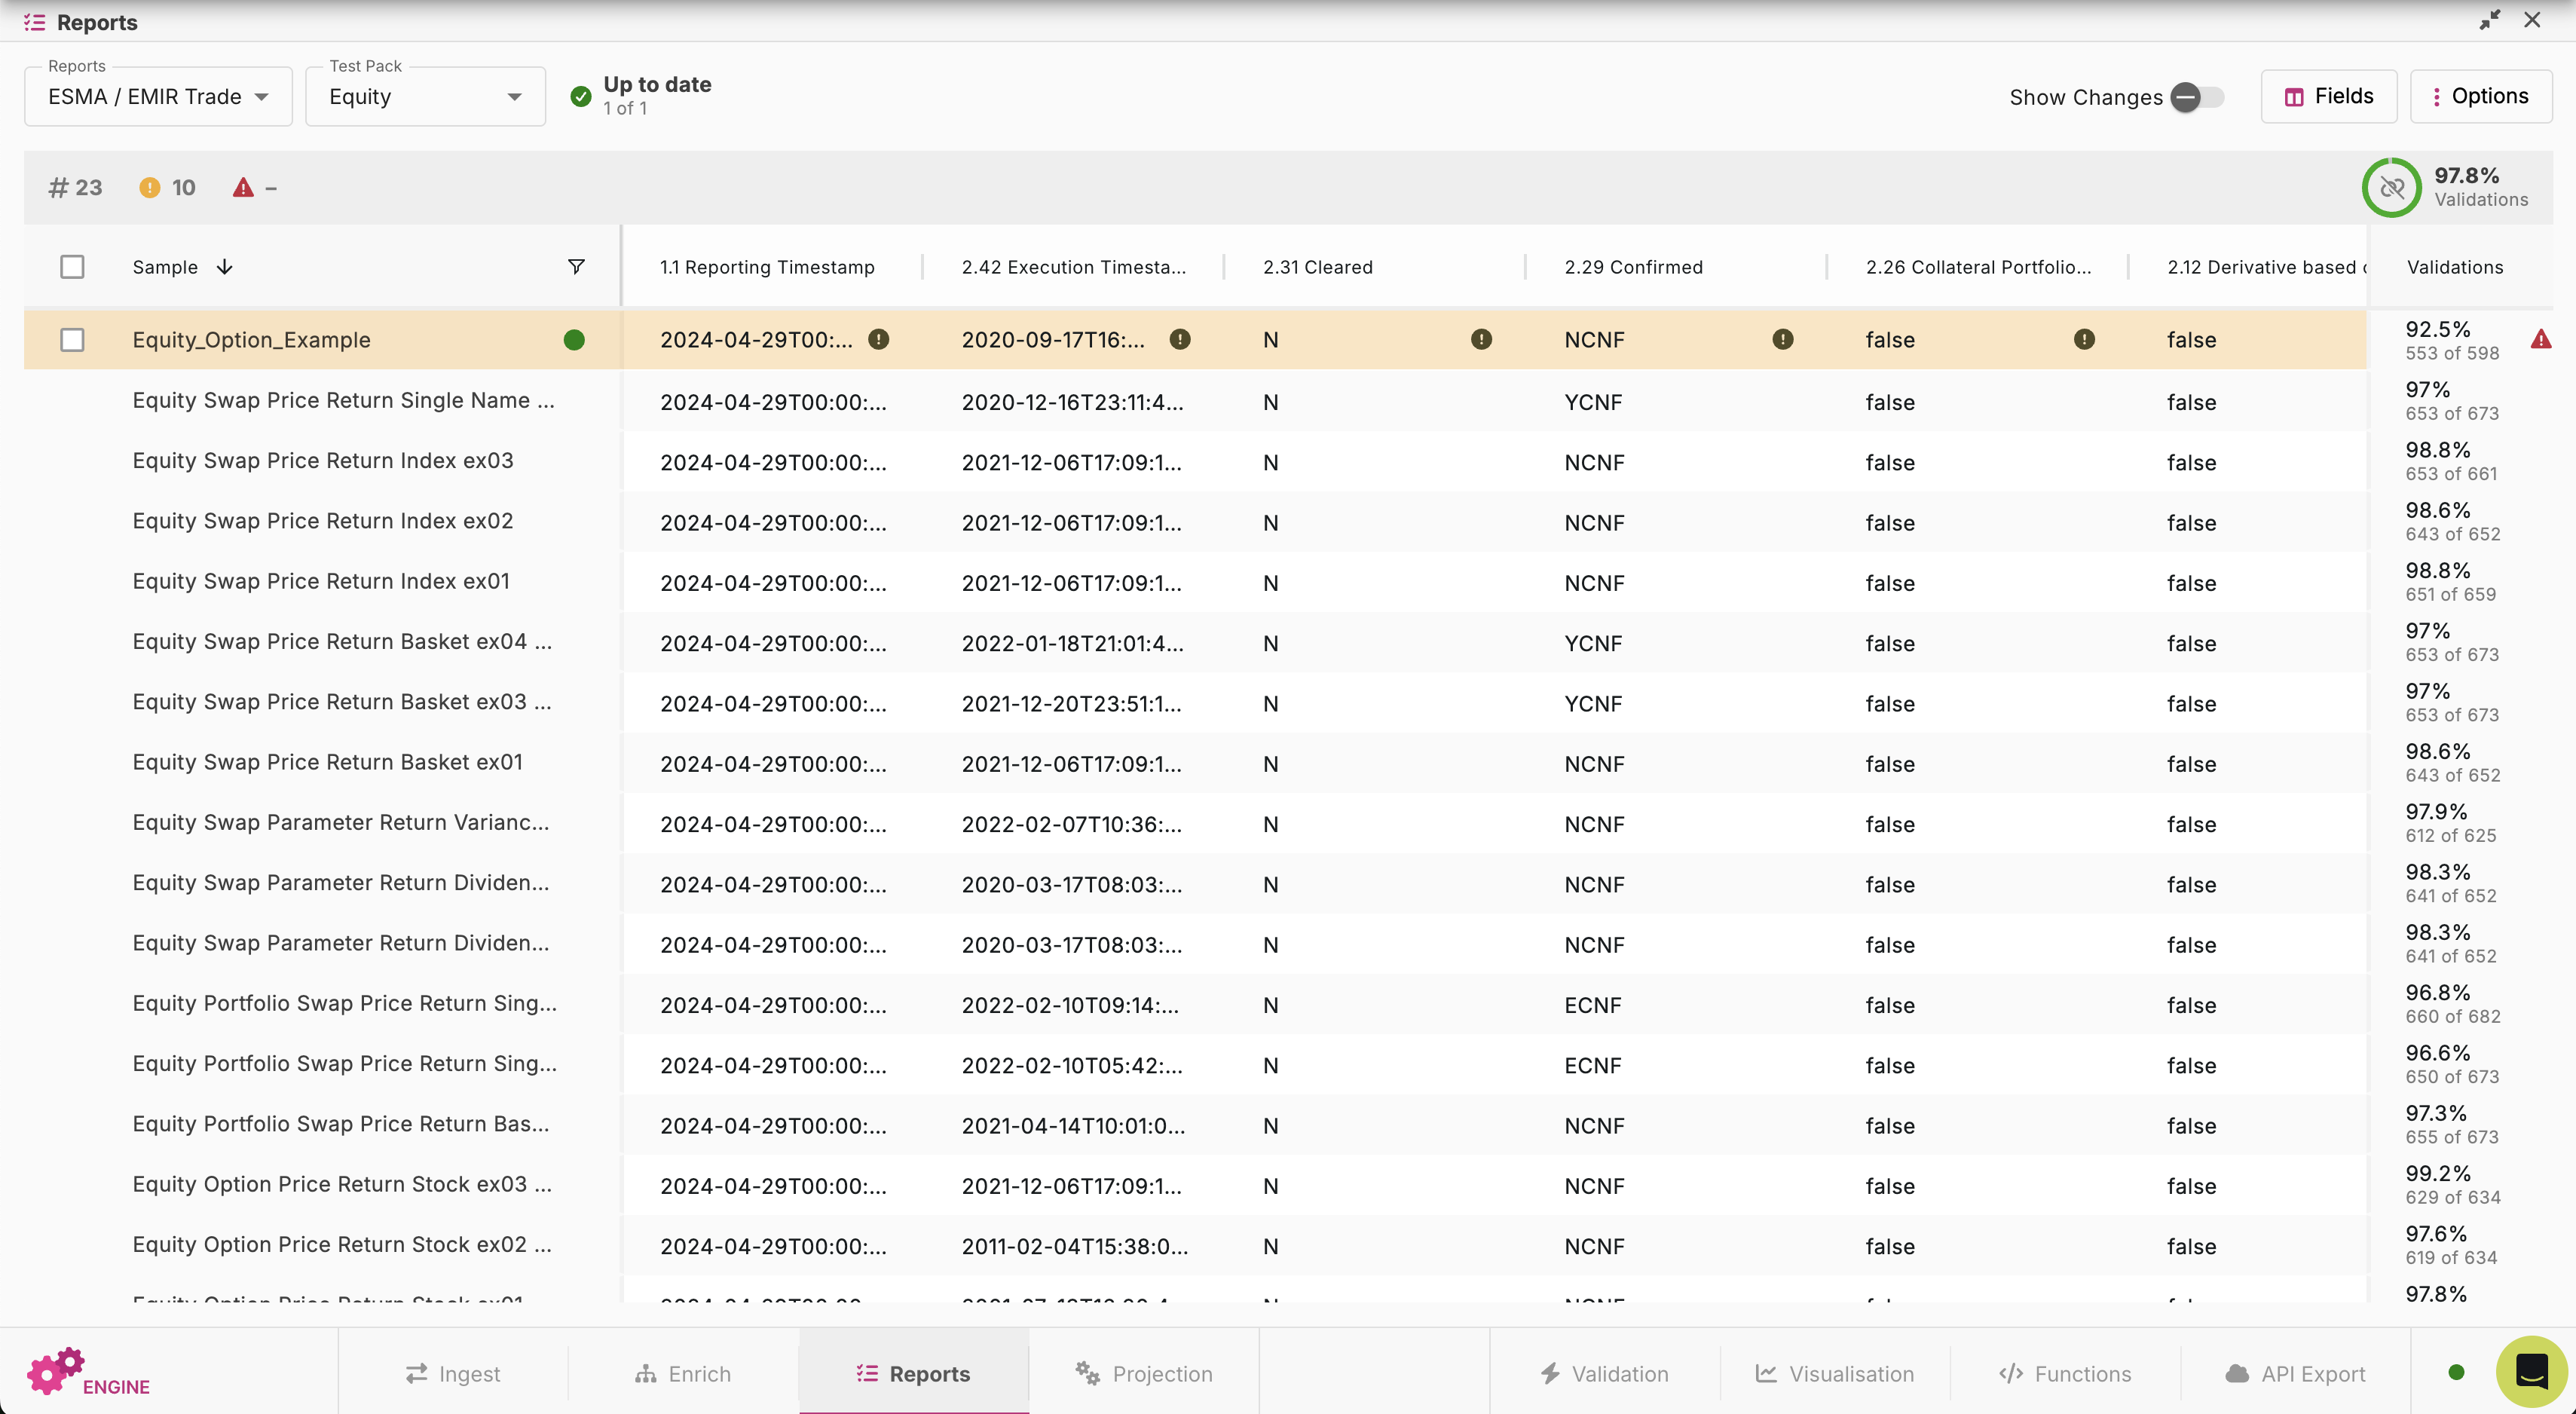Click YCNF in the Single Name row
The width and height of the screenshot is (2576, 1414).
click(x=1593, y=402)
